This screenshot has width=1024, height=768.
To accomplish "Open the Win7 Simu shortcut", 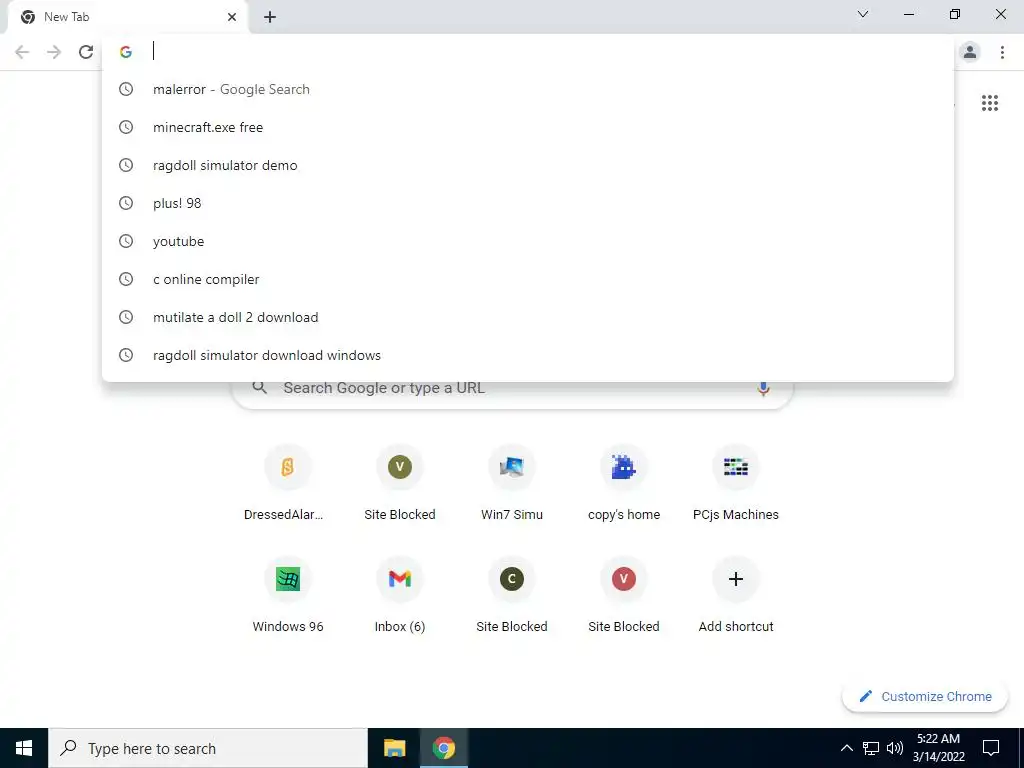I will pyautogui.click(x=512, y=483).
